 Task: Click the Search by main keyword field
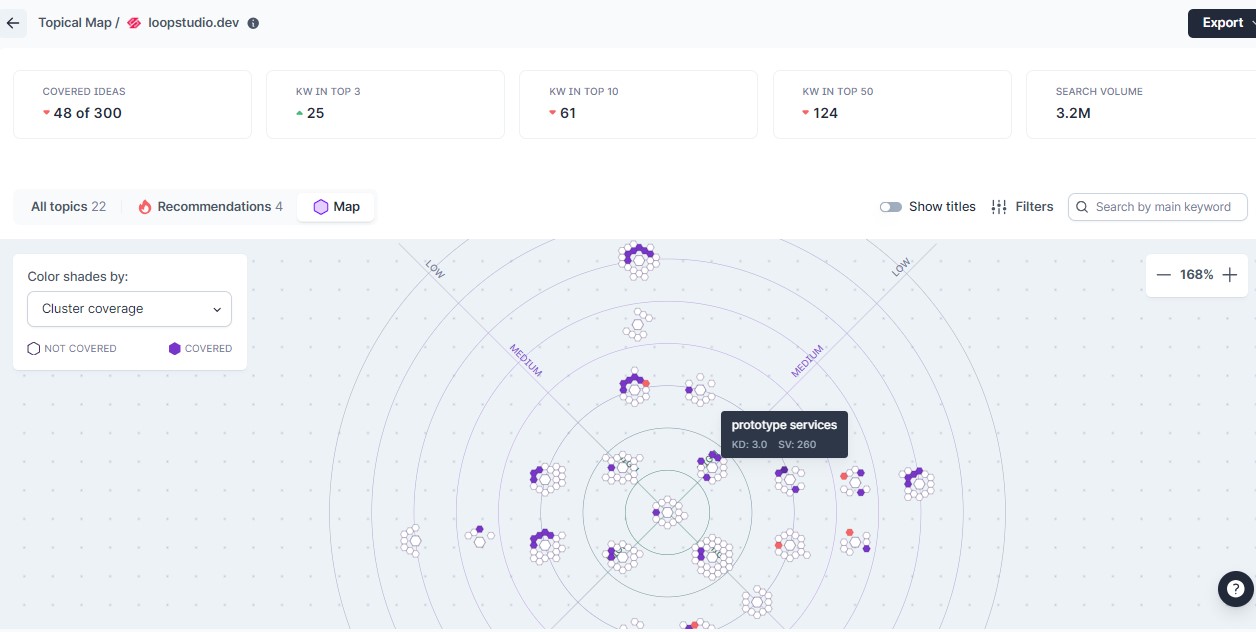point(1166,207)
